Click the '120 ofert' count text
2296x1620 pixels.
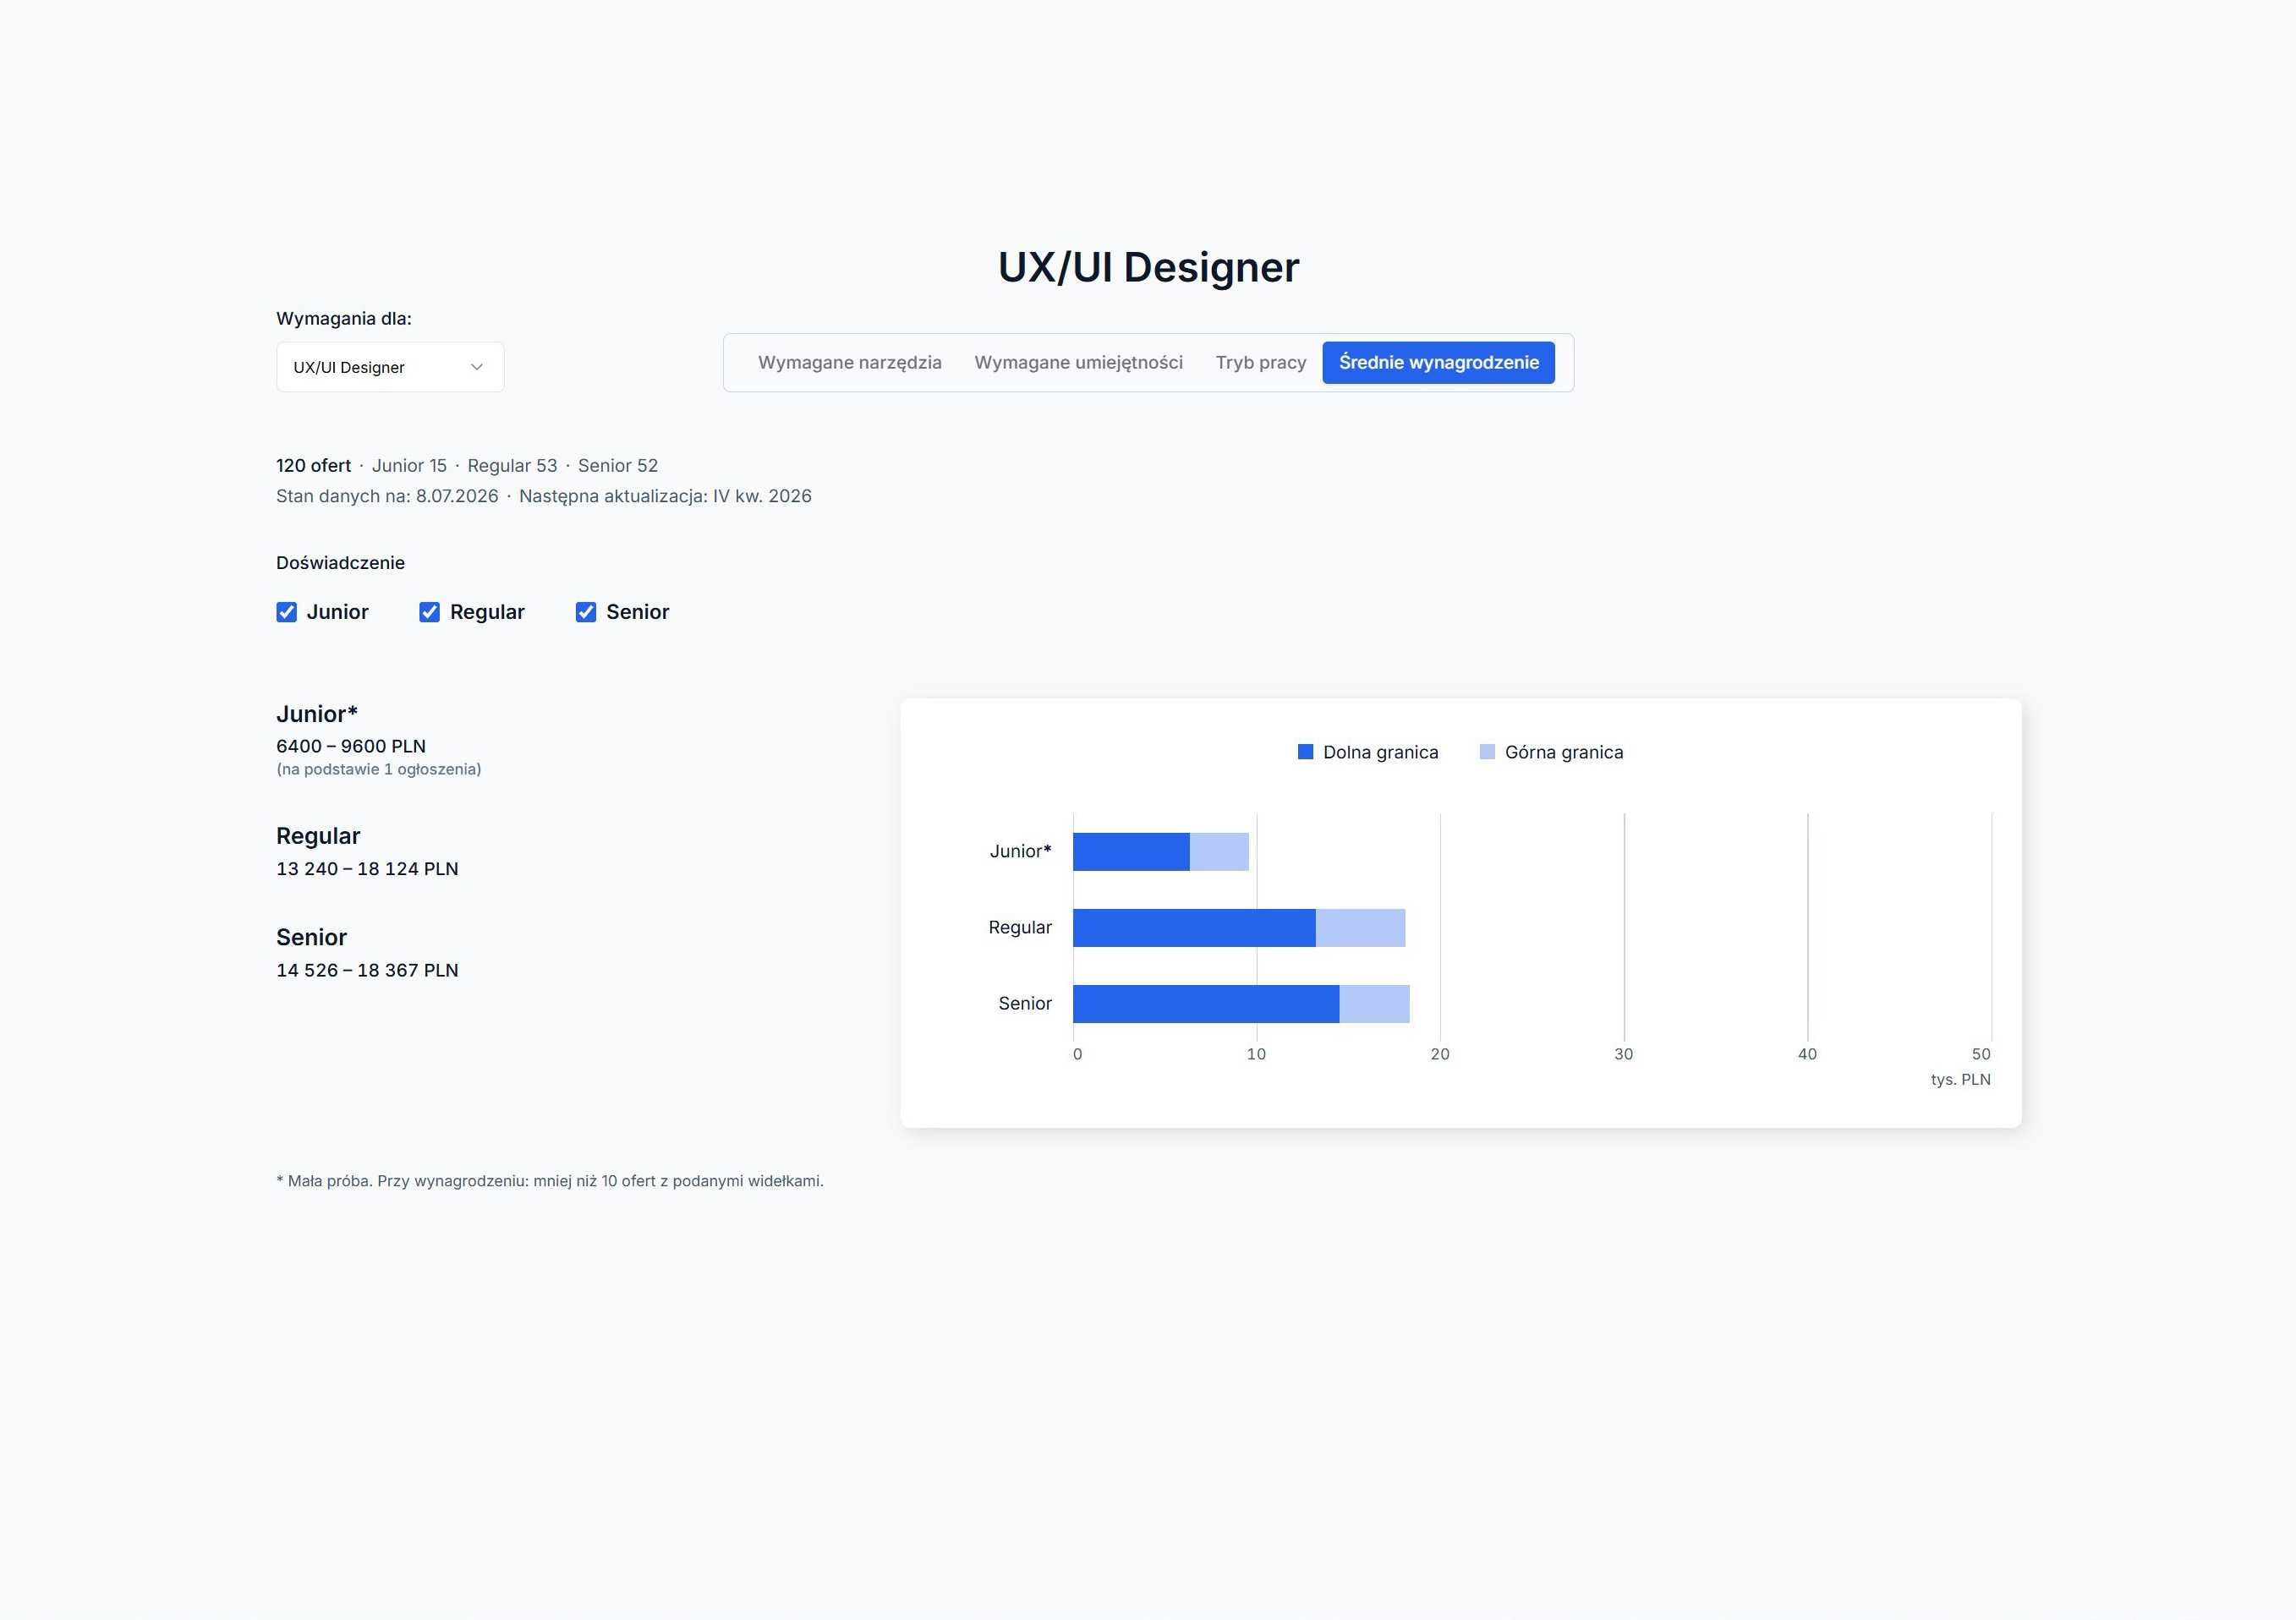point(313,466)
